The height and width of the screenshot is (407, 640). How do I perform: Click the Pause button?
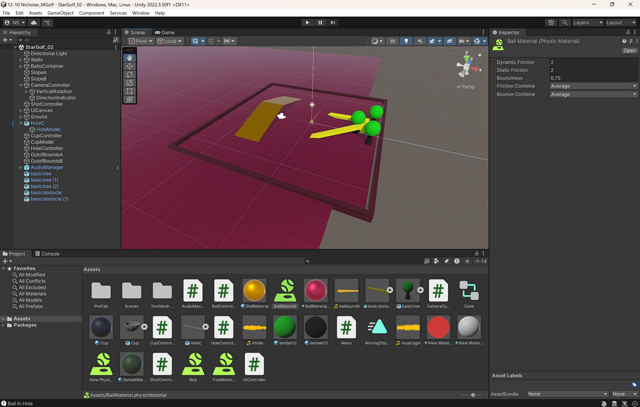pyautogui.click(x=320, y=22)
